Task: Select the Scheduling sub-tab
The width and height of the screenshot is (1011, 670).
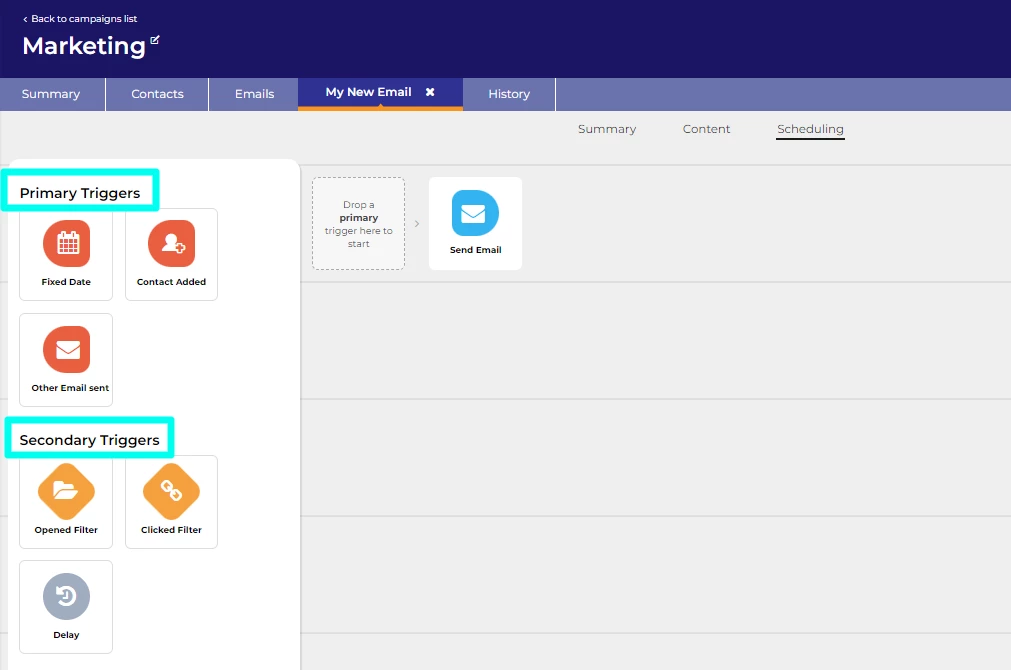Action: point(810,129)
